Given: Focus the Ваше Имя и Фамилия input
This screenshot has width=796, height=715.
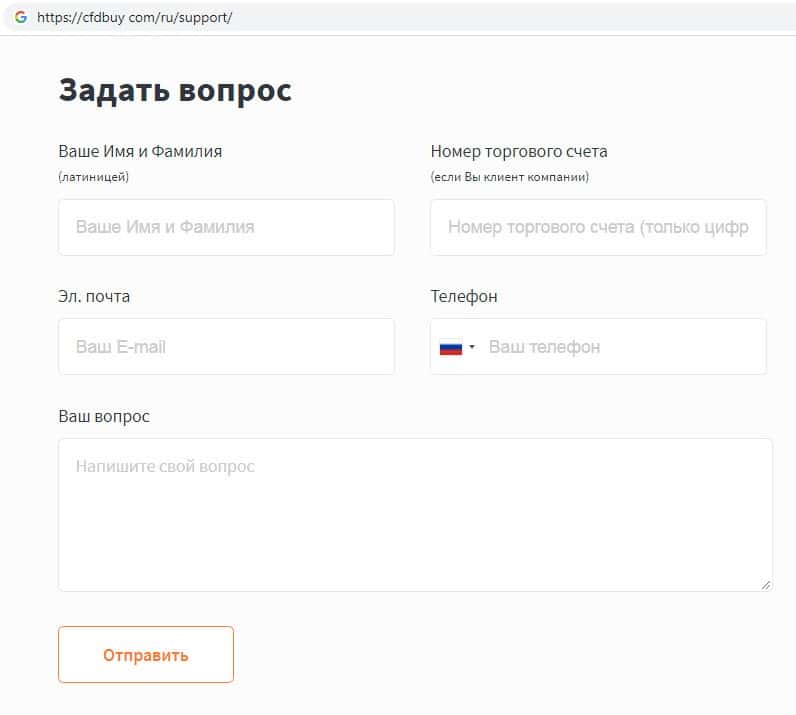Looking at the screenshot, I should coord(226,227).
